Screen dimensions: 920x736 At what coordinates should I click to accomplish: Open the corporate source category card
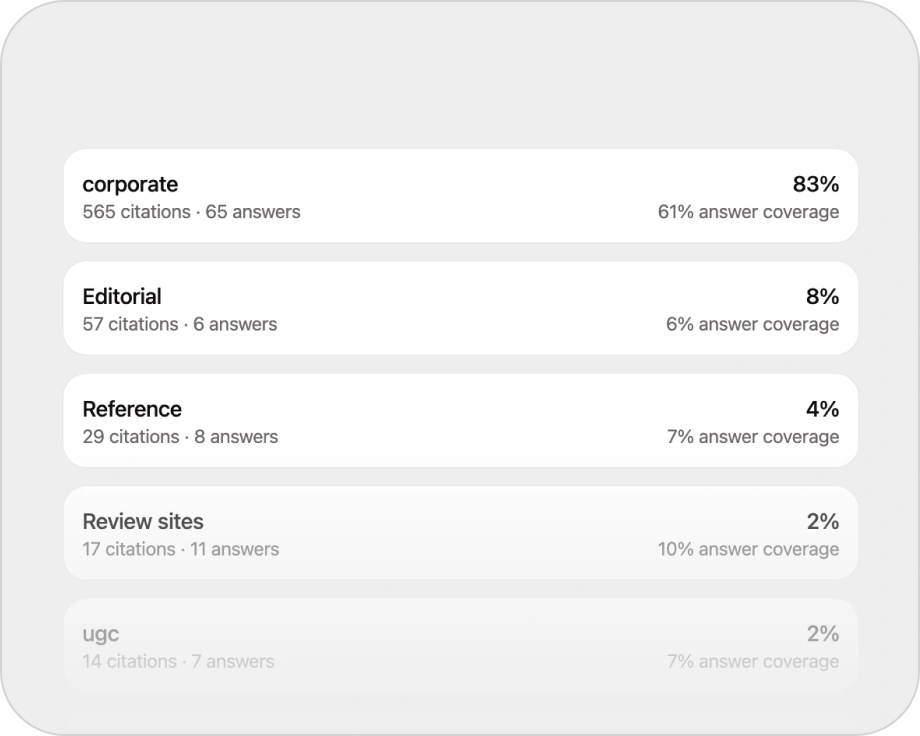460,196
